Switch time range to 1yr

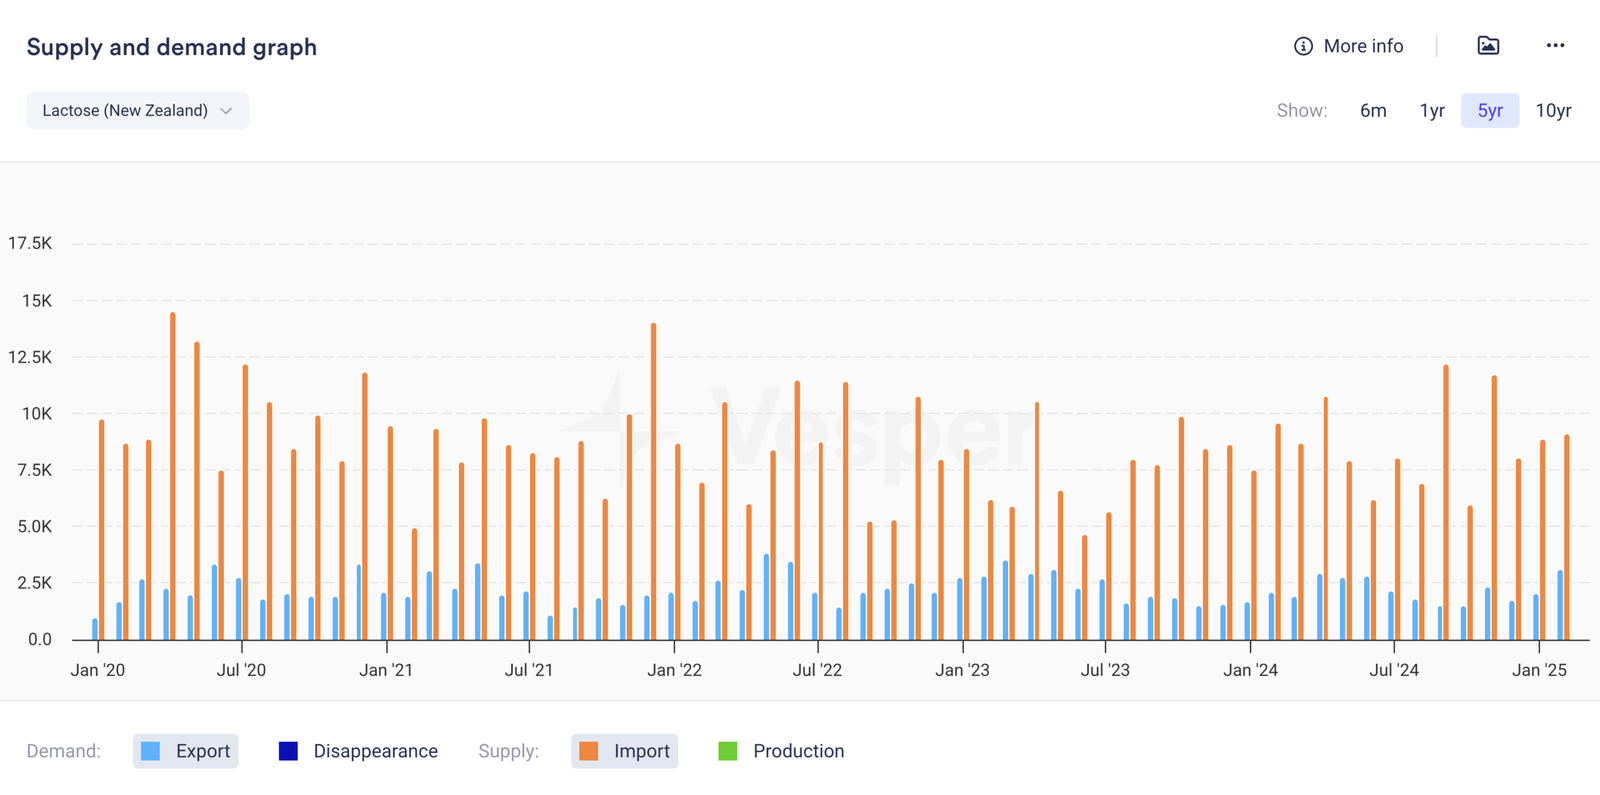pos(1432,111)
